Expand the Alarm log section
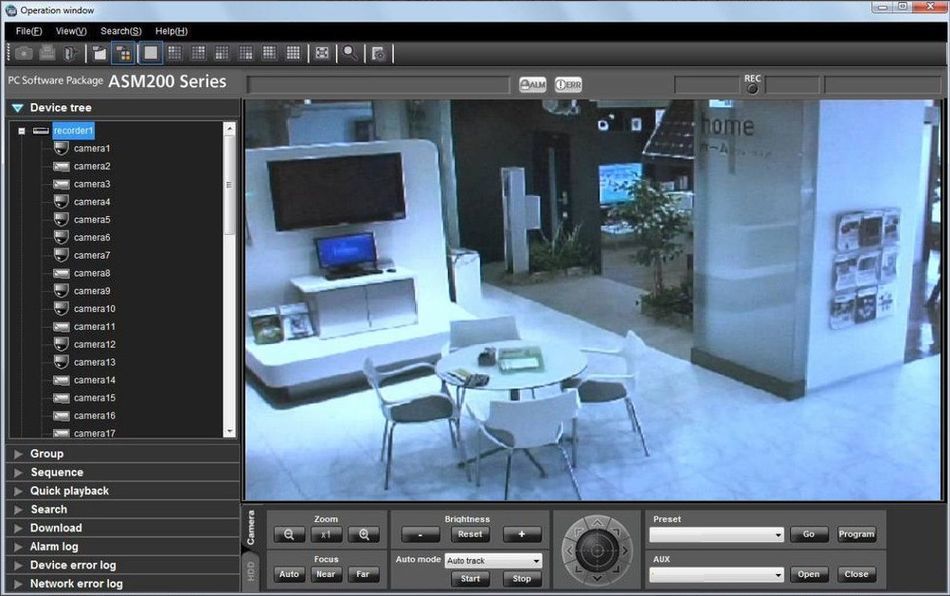The height and width of the screenshot is (596, 950). [60, 546]
